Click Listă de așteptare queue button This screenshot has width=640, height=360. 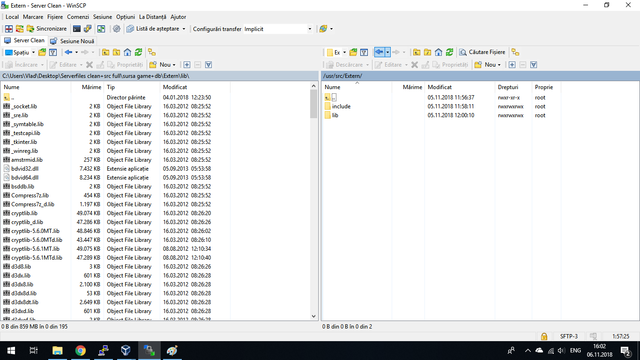pos(153,29)
